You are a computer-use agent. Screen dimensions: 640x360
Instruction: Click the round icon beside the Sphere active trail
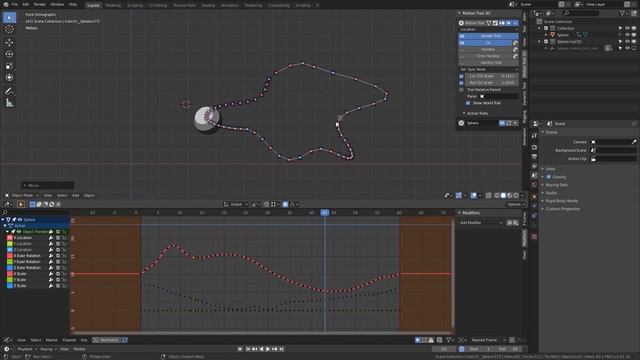[x=461, y=123]
